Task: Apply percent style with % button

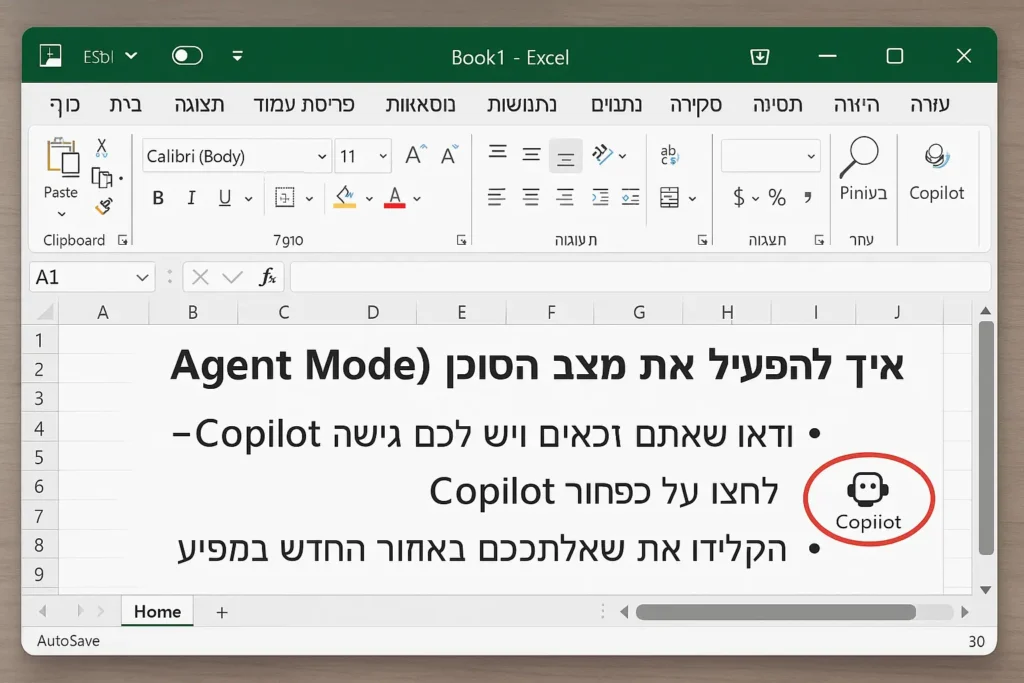Action: tap(777, 198)
